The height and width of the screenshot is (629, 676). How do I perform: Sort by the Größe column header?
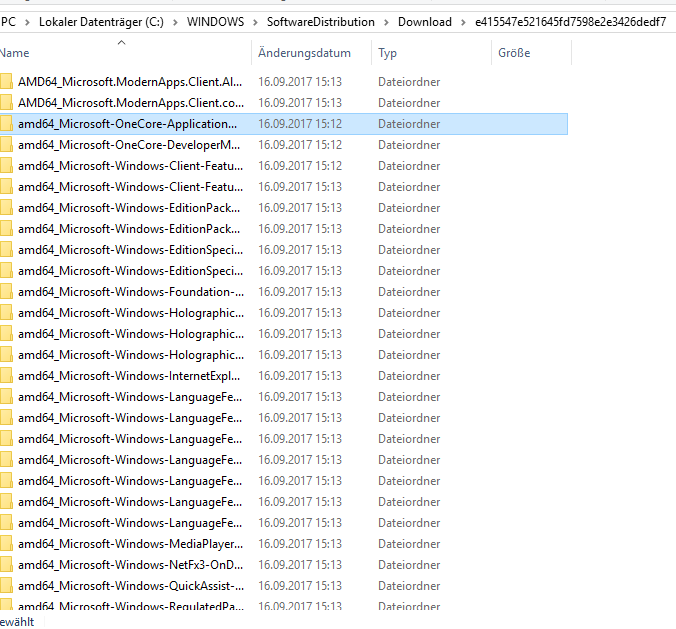pos(514,53)
